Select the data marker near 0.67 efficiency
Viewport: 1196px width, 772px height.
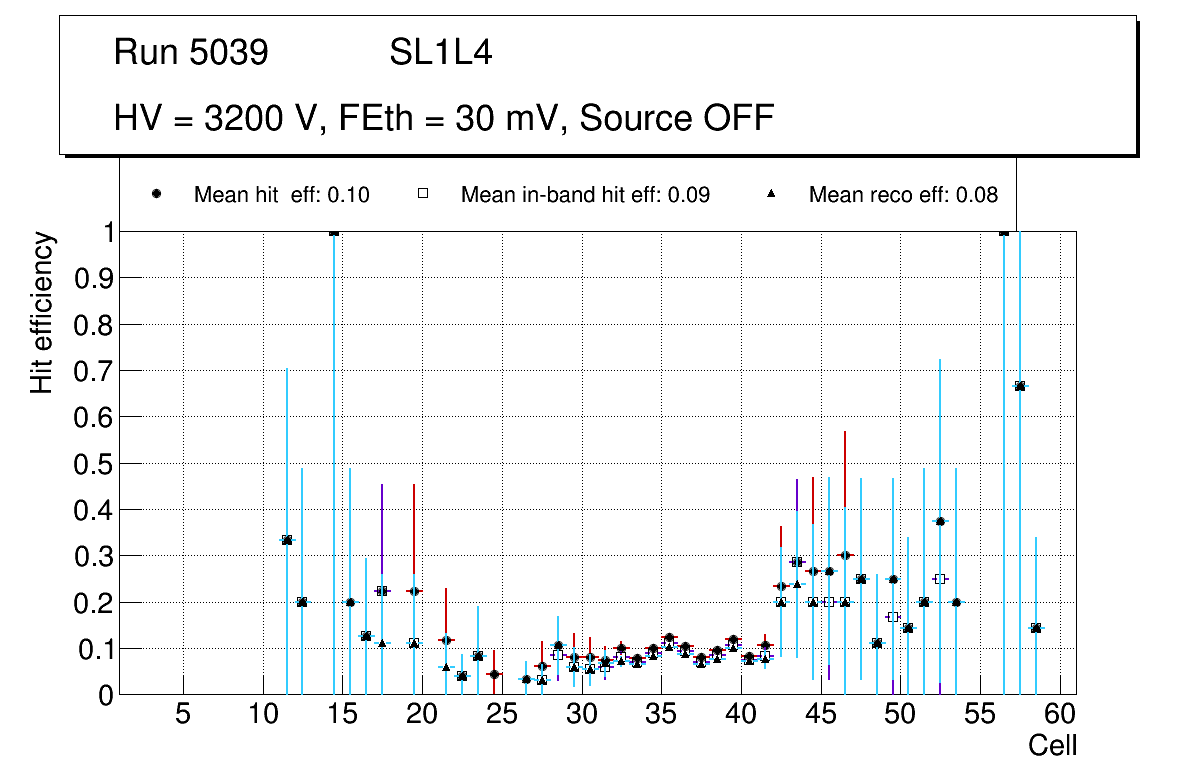coord(1020,386)
